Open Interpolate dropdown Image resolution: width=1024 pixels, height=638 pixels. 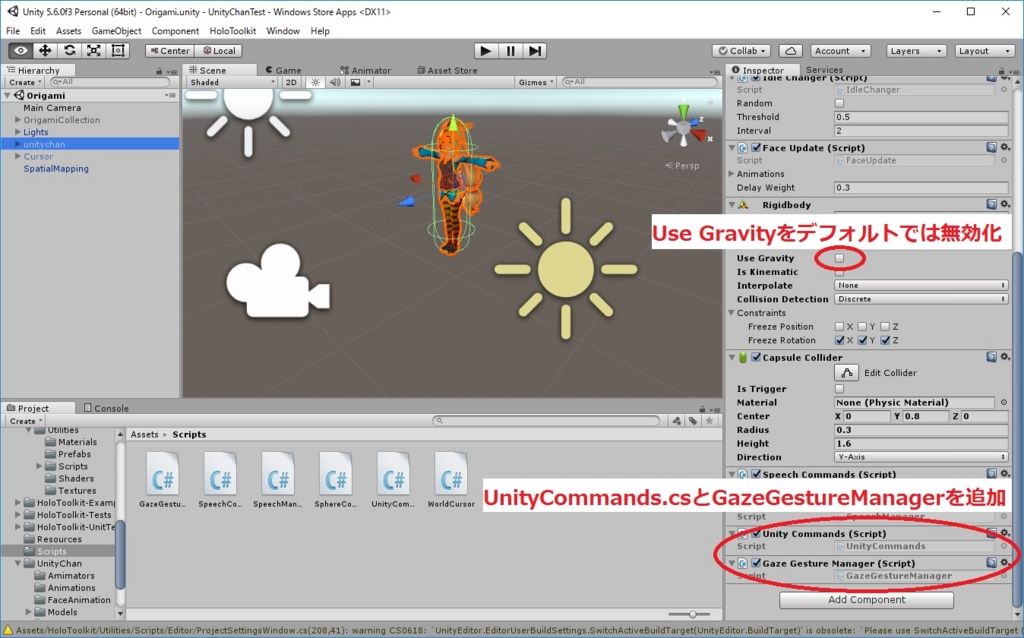921,285
